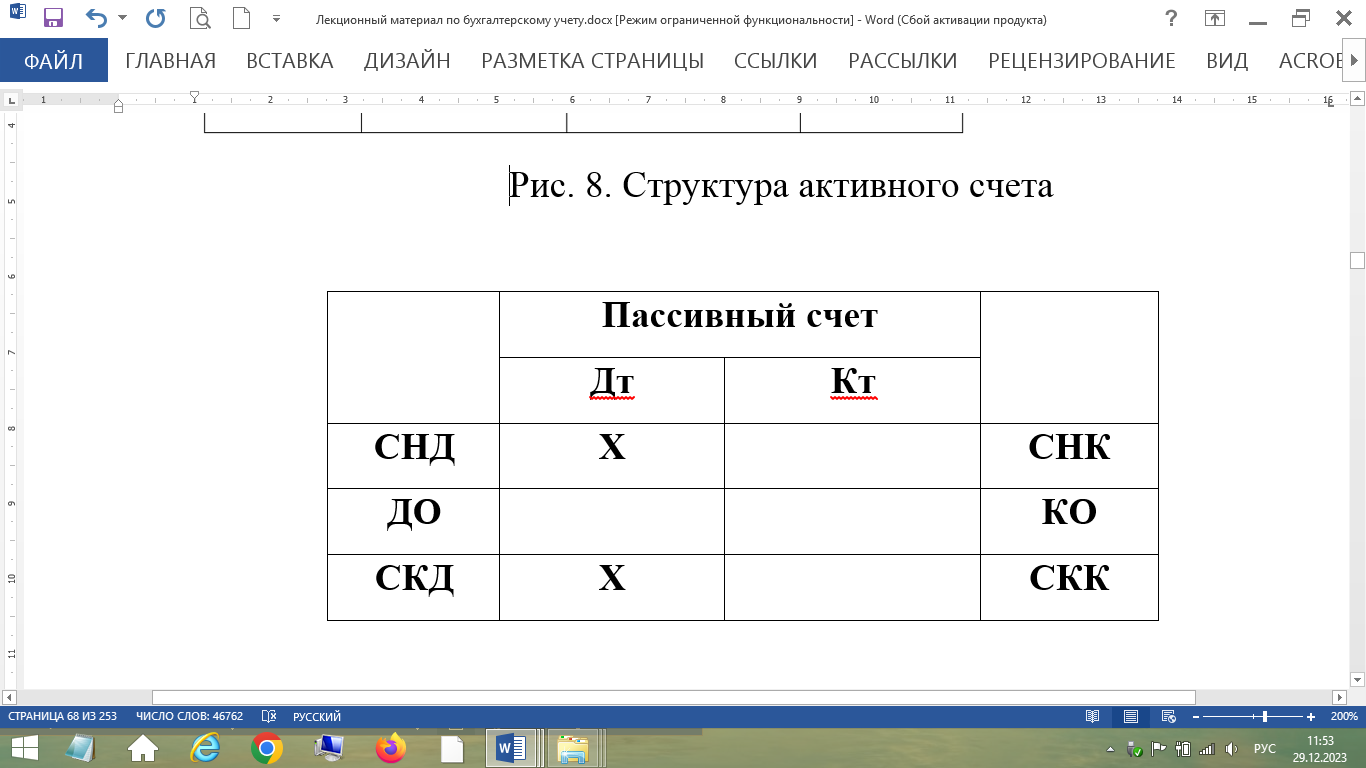Save the document with the floppy disk icon
Image resolution: width=1366 pixels, height=768 pixels.
53,18
